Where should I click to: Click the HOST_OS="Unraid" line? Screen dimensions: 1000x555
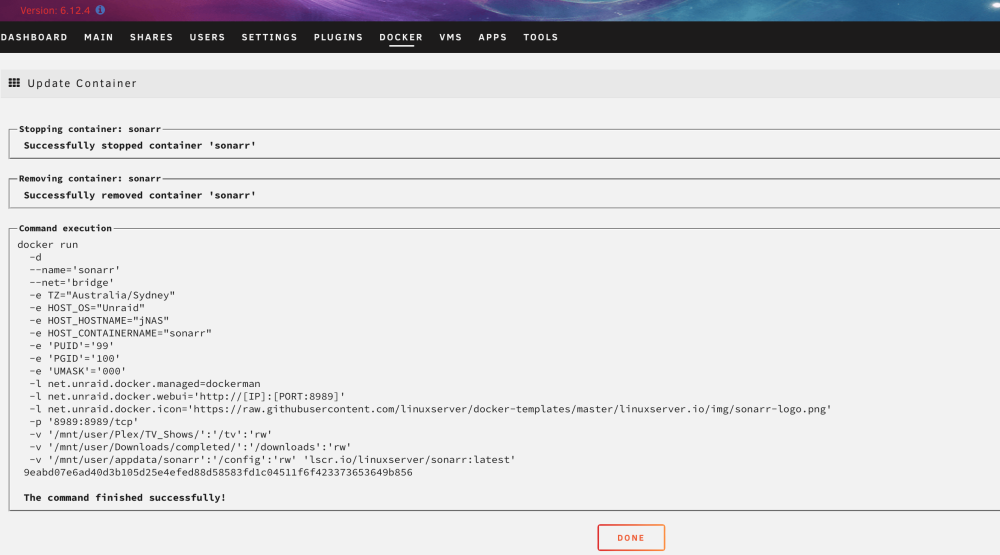click(x=87, y=307)
